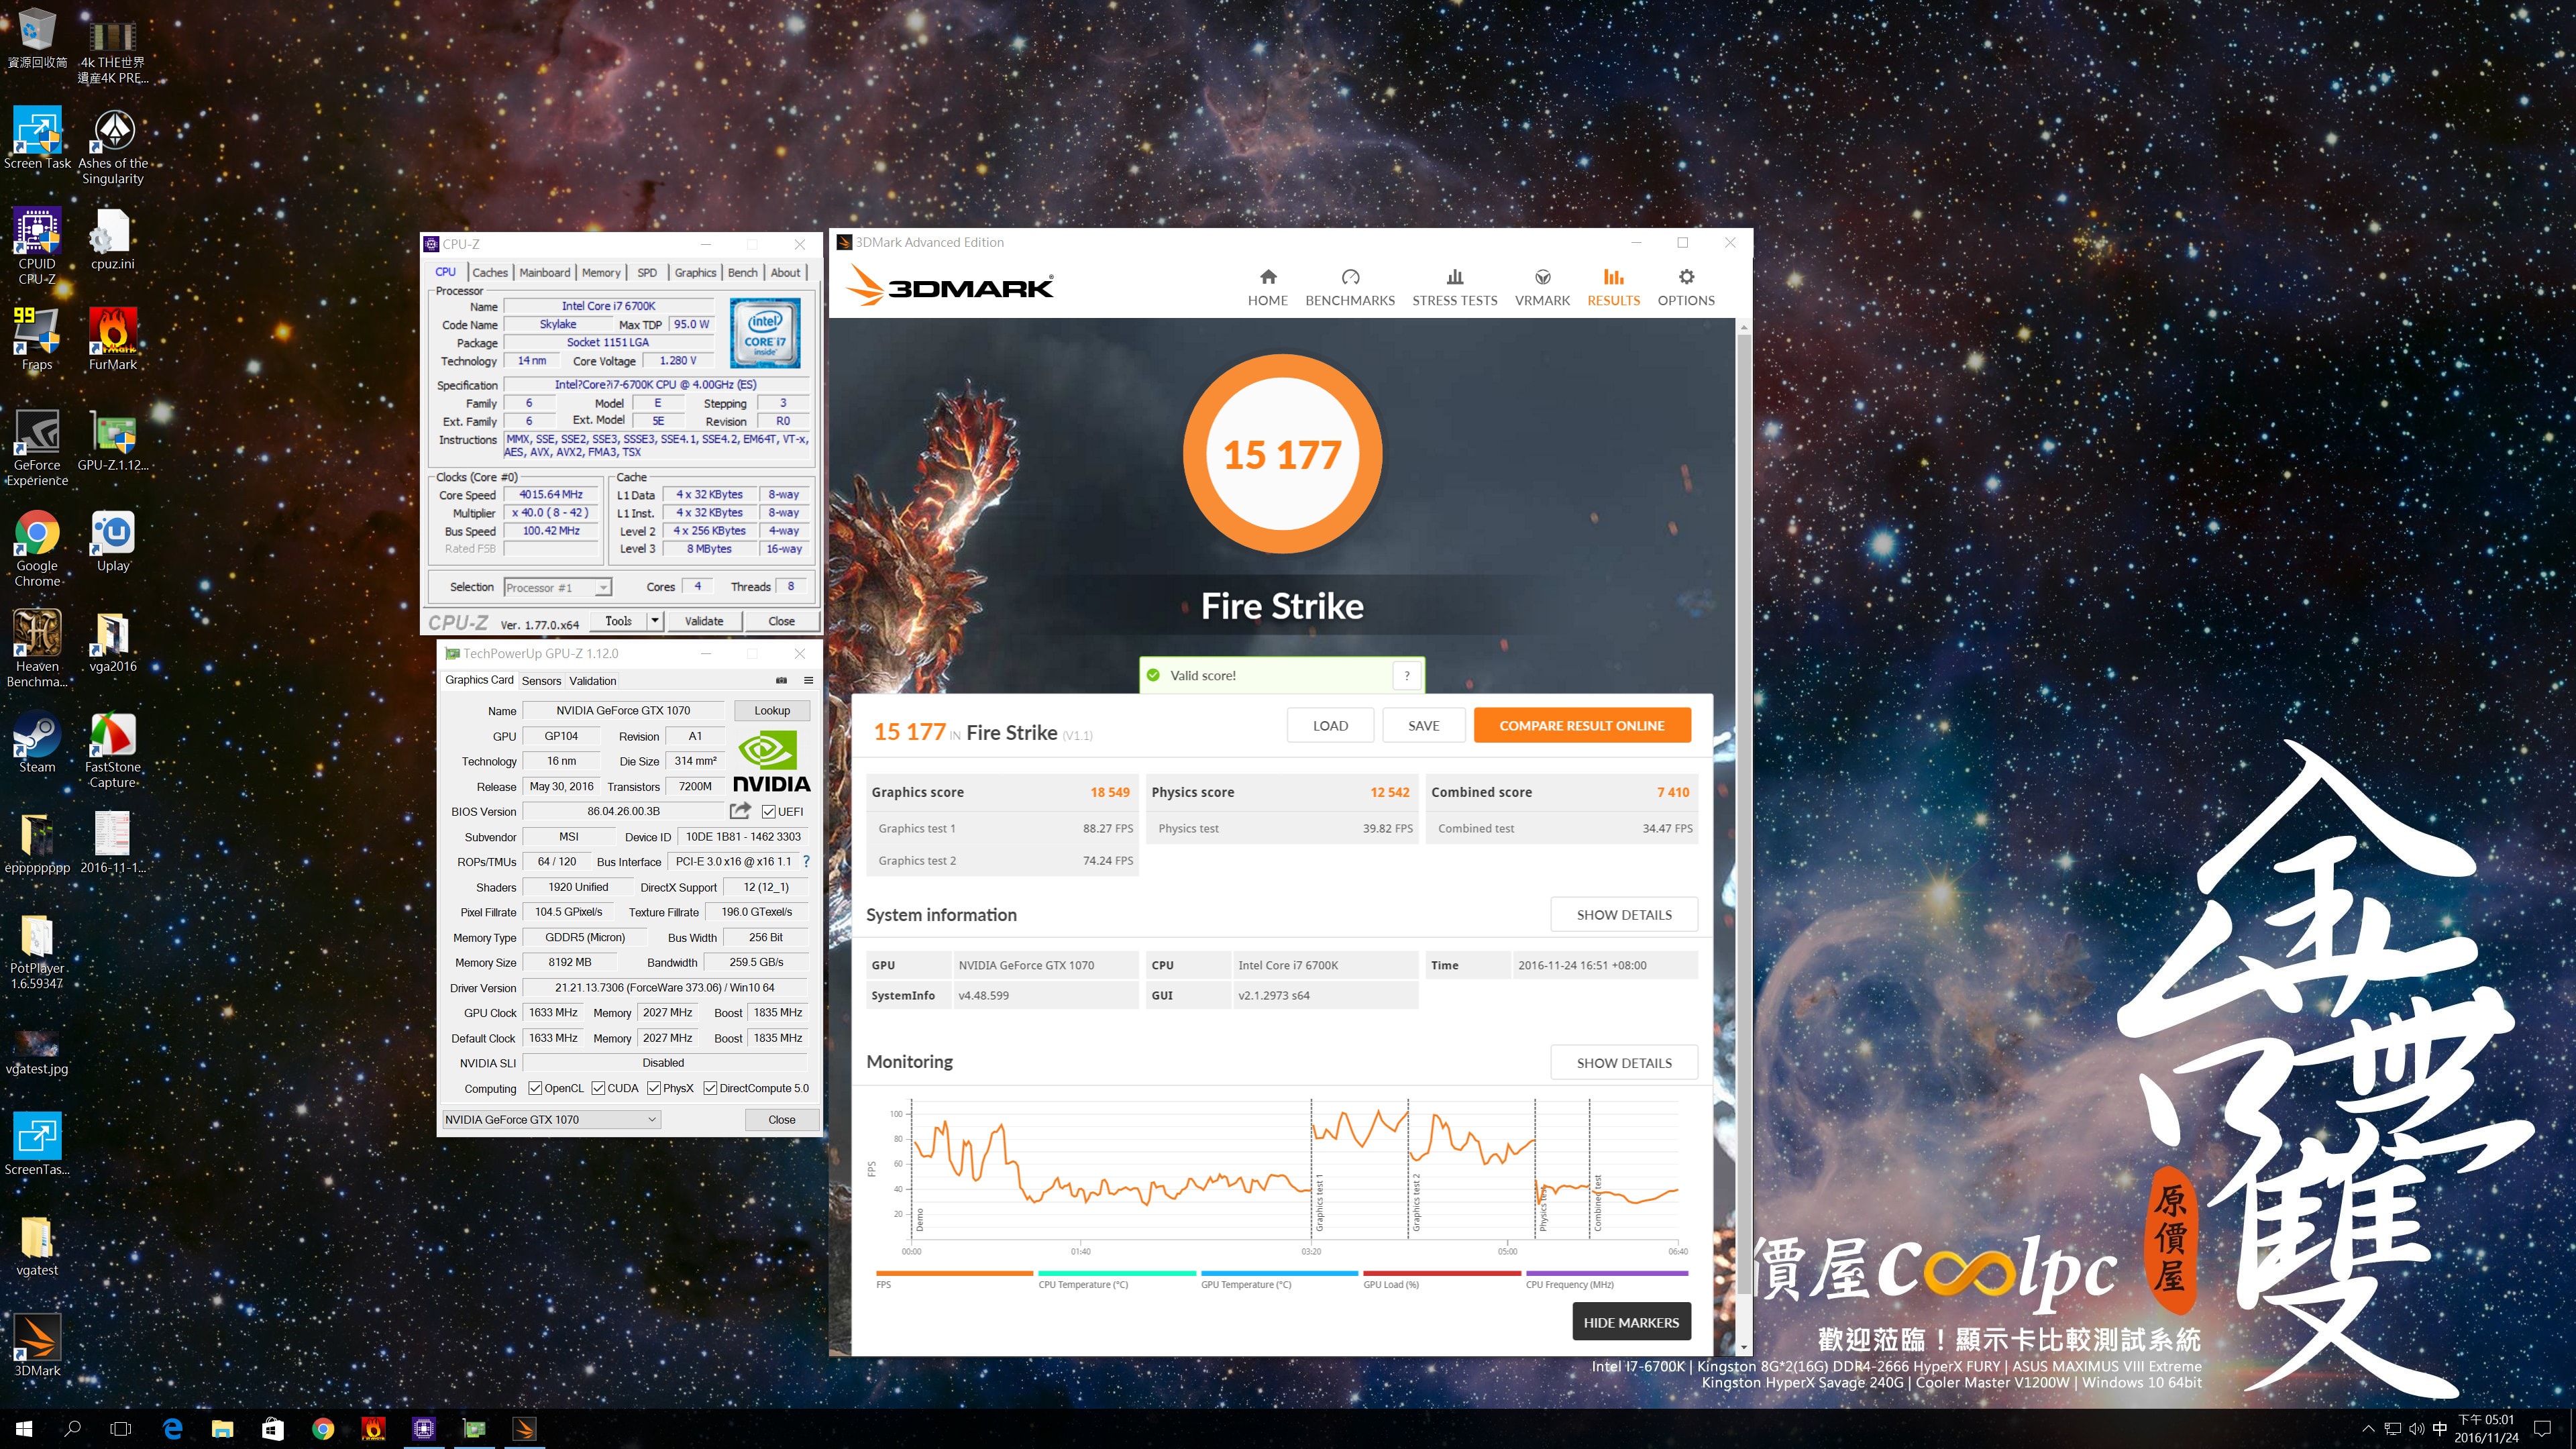Click the Lookup button in GPU-Z
Viewport: 2576px width, 1449px height.
pyautogui.click(x=772, y=710)
